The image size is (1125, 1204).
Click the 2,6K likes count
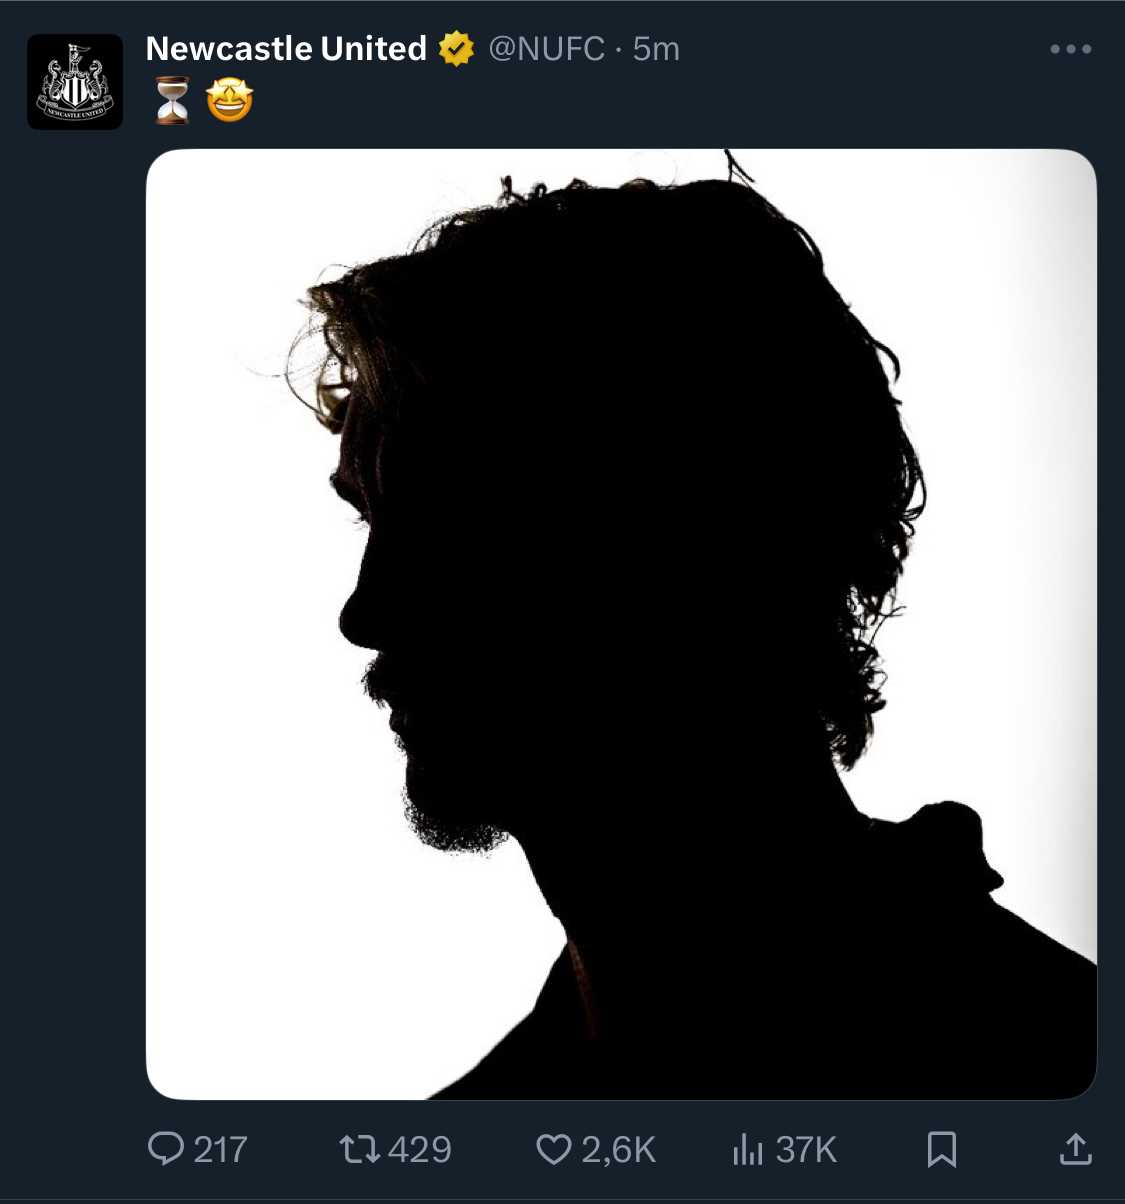(x=619, y=1150)
